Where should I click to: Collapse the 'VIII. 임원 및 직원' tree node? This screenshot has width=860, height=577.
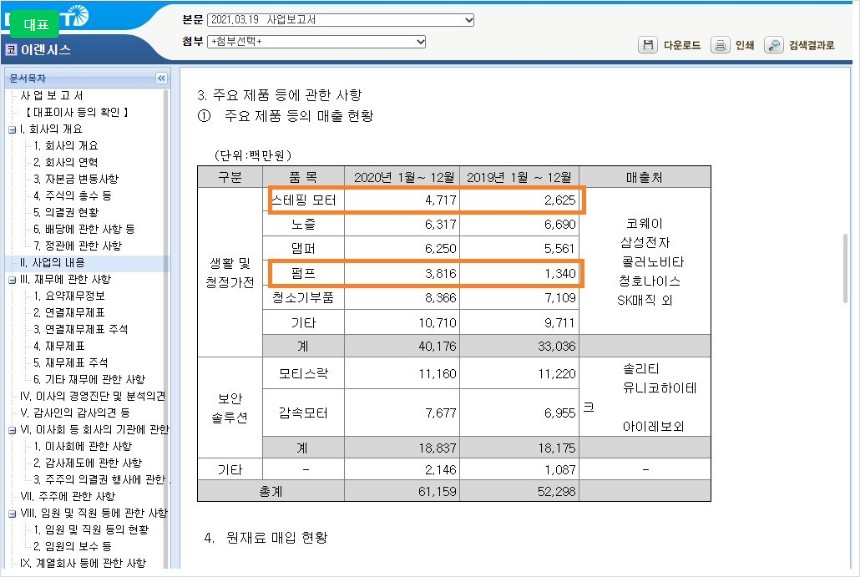11,513
